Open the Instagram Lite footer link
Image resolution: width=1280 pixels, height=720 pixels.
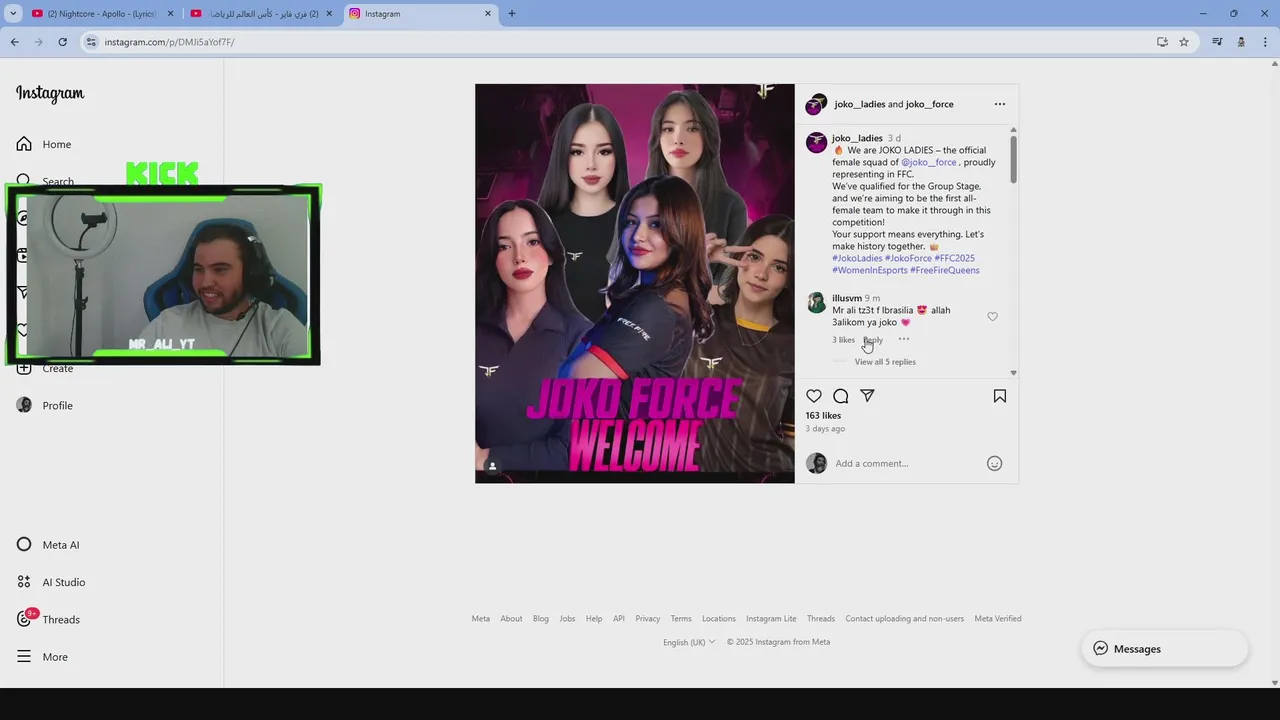point(771,618)
